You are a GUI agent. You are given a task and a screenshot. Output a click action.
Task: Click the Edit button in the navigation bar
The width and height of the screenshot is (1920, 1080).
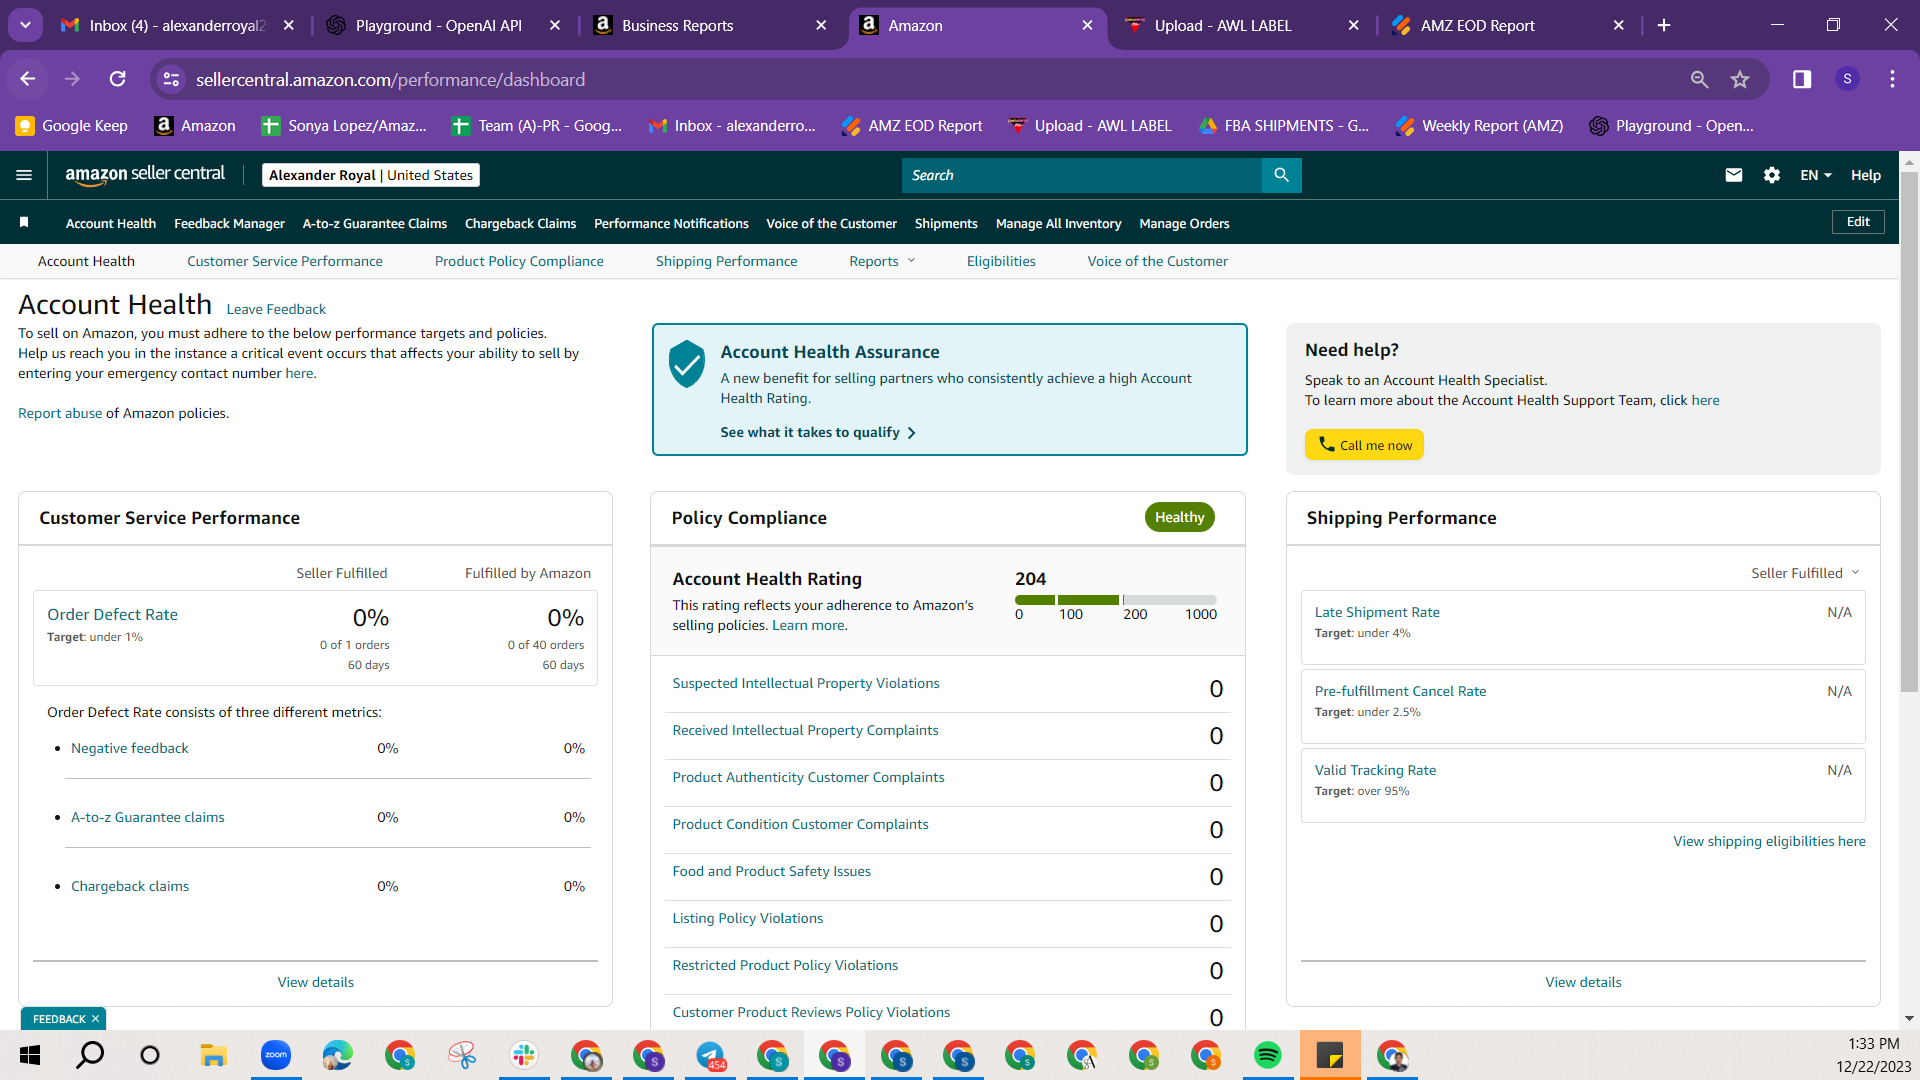click(x=1858, y=222)
